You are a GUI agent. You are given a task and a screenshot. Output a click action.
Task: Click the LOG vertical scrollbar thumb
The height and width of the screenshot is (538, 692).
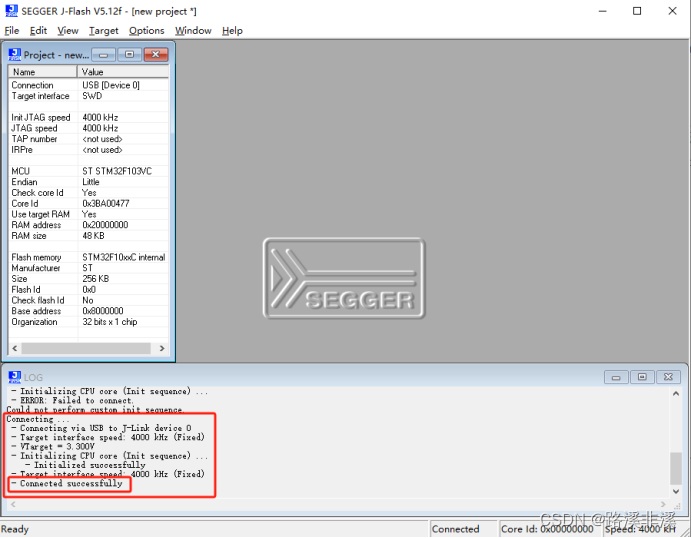676,468
